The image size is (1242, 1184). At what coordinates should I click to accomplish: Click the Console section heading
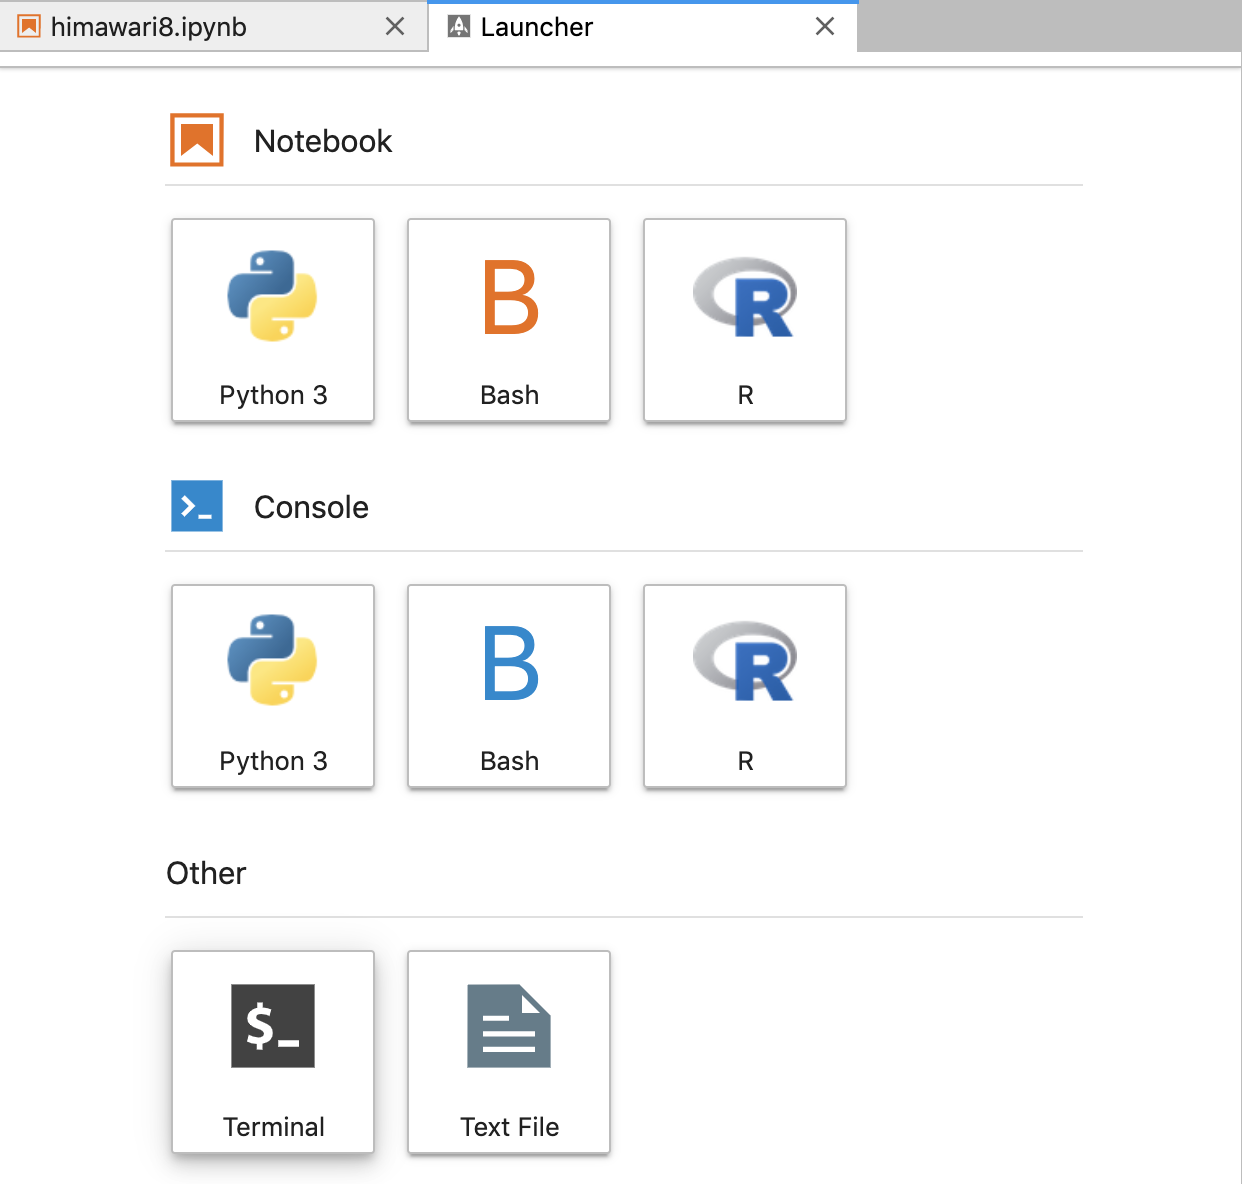[x=311, y=507]
